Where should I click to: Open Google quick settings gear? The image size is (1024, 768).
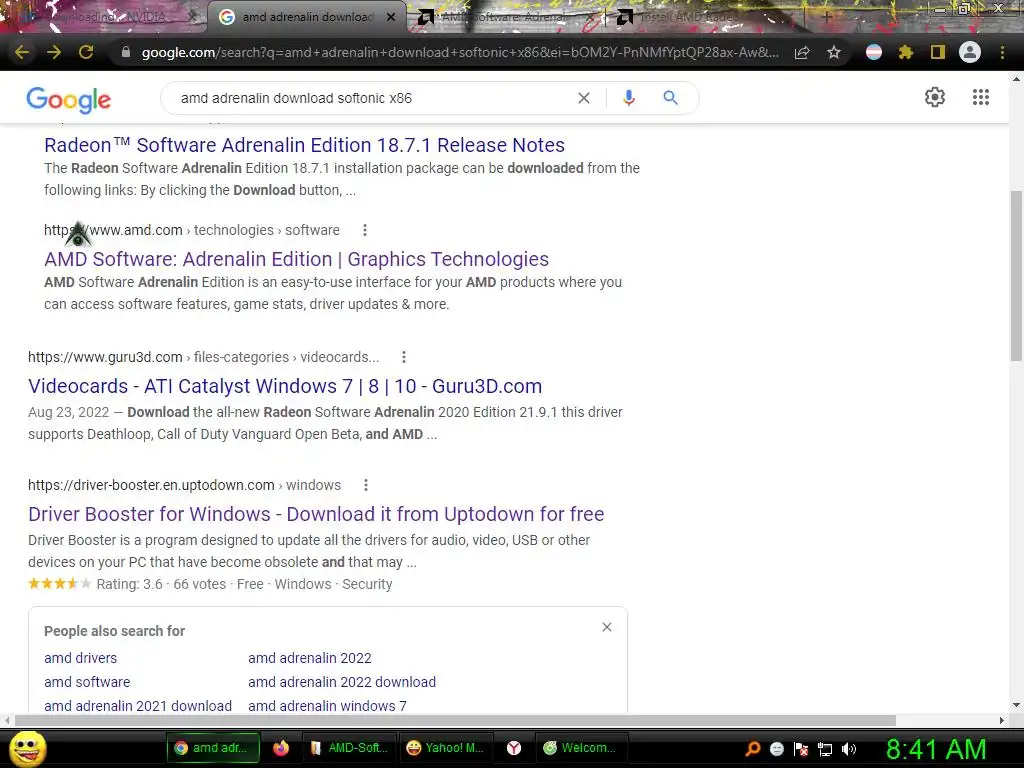point(935,97)
